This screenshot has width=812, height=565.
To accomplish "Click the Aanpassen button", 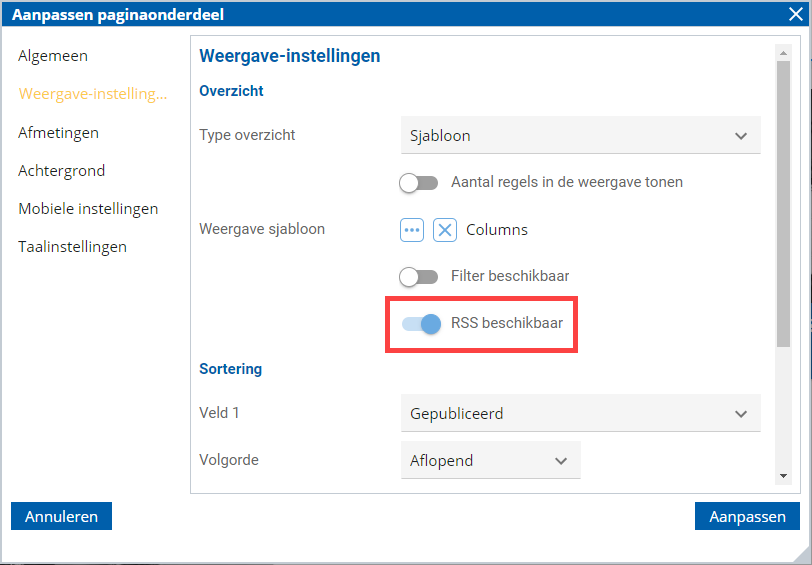I will 747,516.
